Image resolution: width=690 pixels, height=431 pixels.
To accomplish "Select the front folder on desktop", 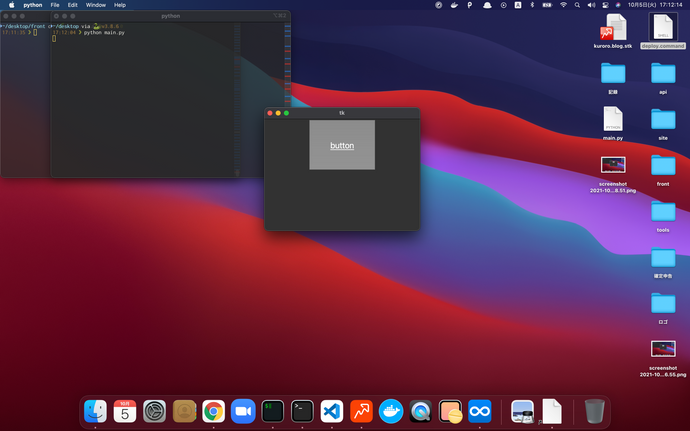I will tap(663, 169).
